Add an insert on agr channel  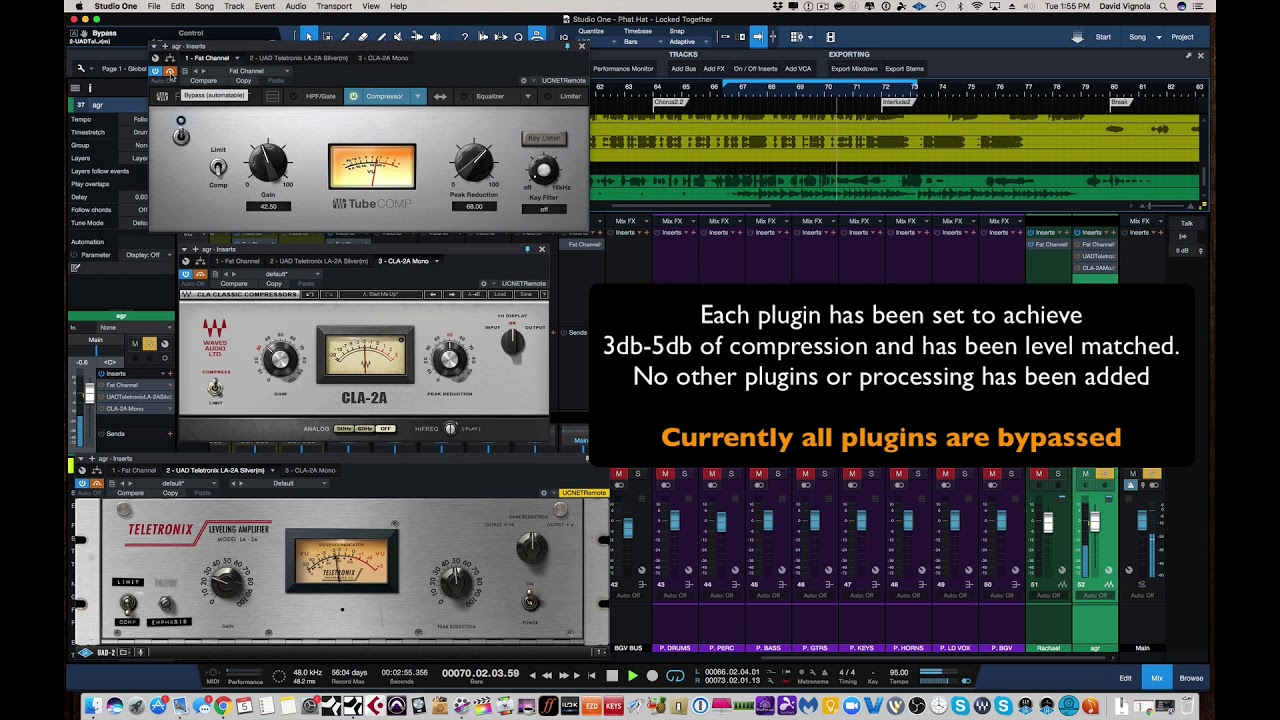pos(169,374)
